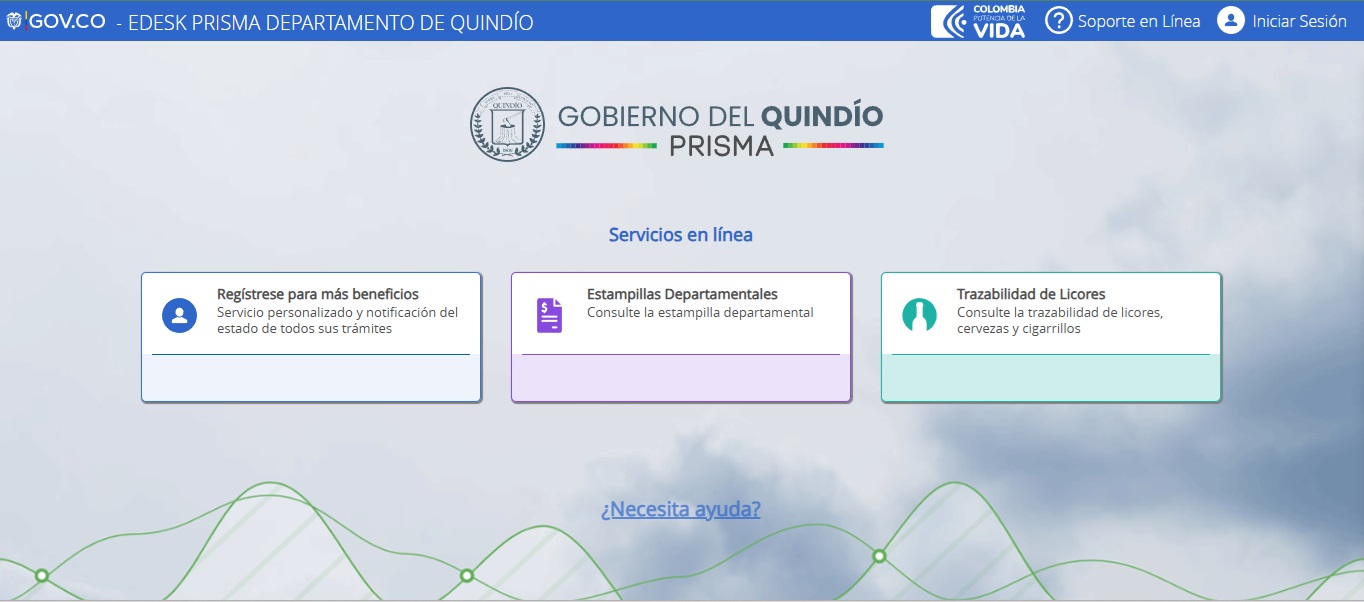Click the Servicios en línea heading
Screen dimensions: 1364x602
[x=681, y=235]
